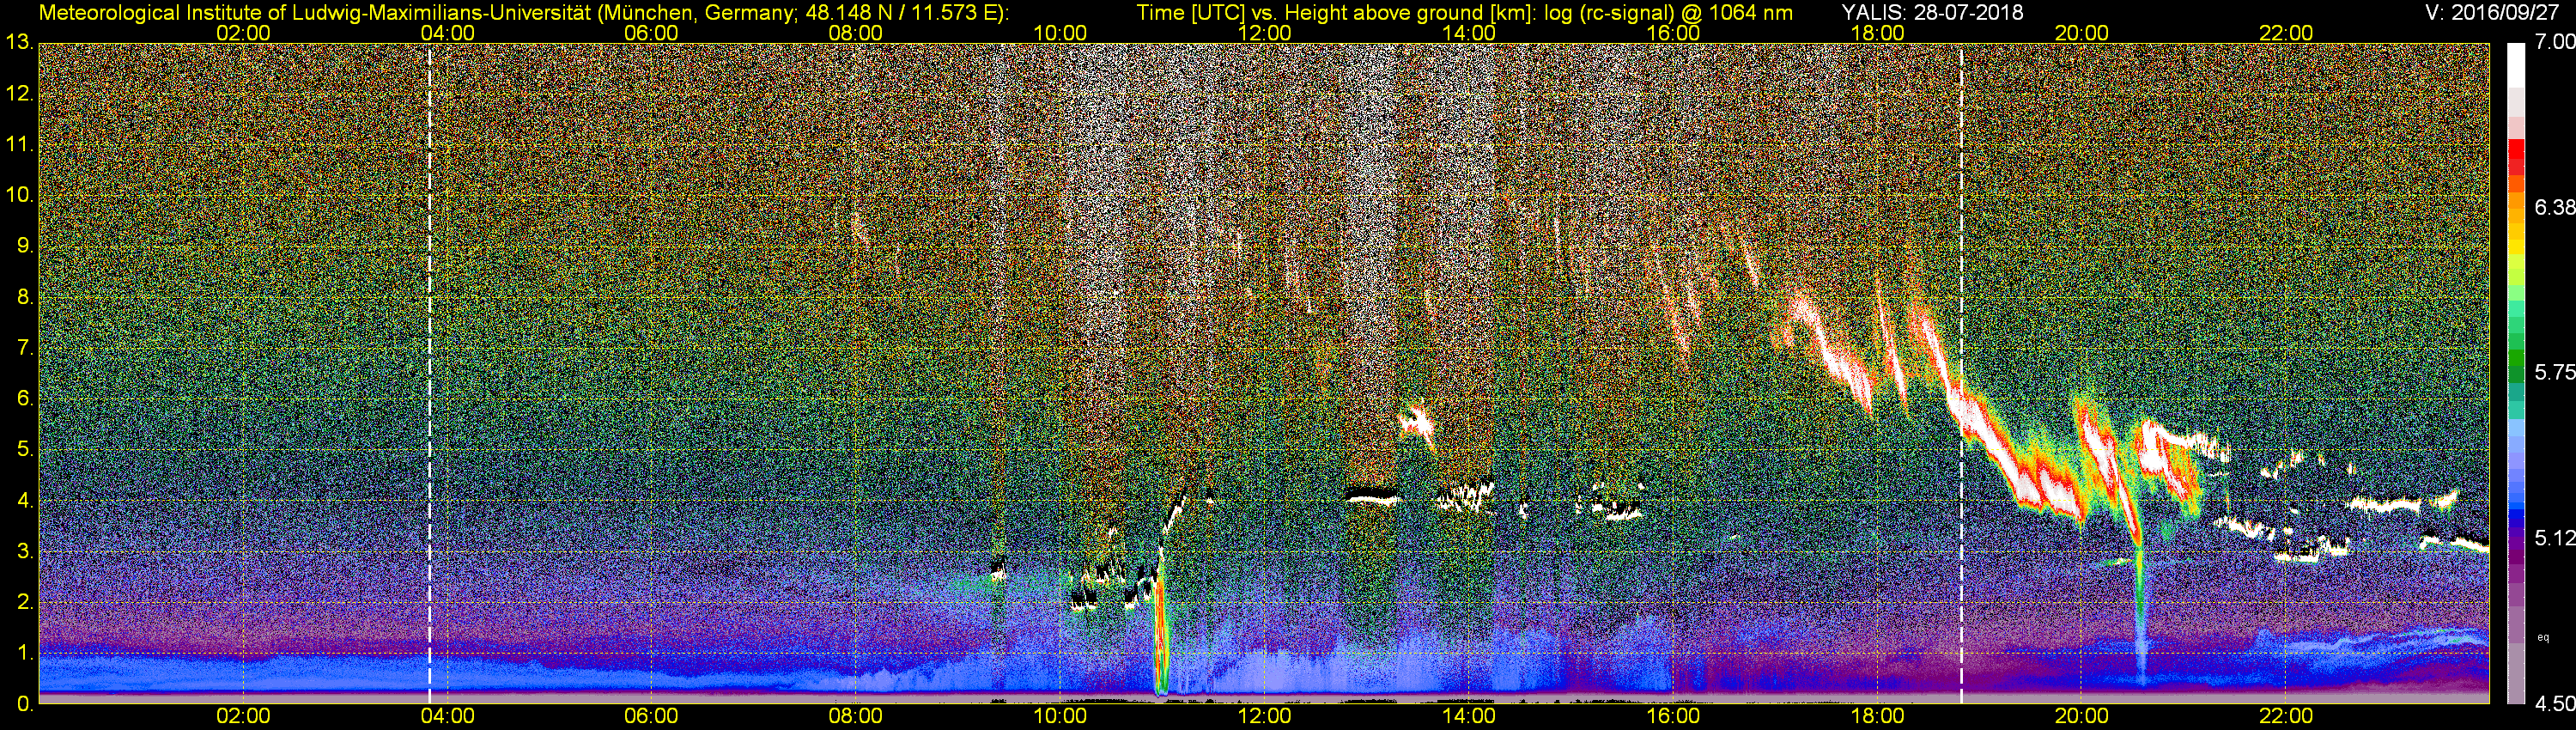Click the 08:00 label on the top time axis
2576x730 pixels.
click(x=856, y=33)
